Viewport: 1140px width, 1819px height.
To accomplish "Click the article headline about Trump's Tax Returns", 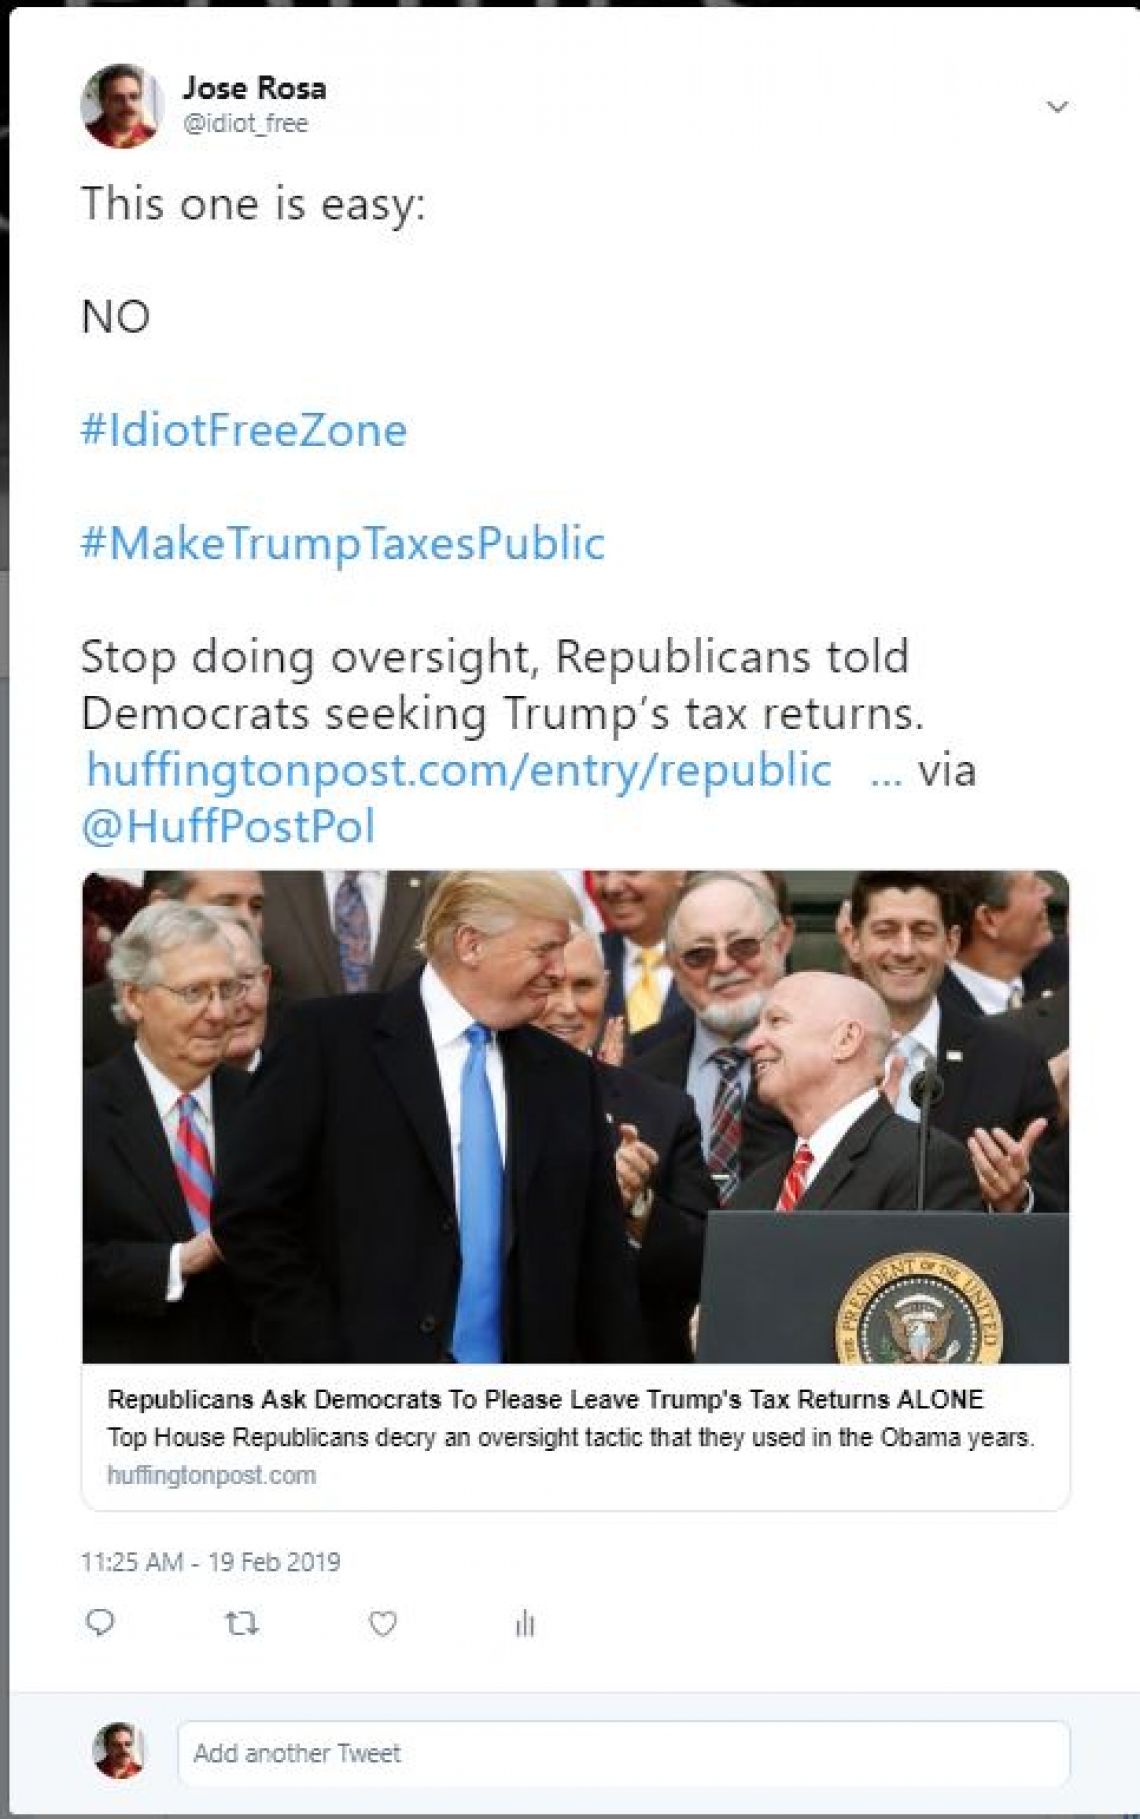I will [x=545, y=1398].
